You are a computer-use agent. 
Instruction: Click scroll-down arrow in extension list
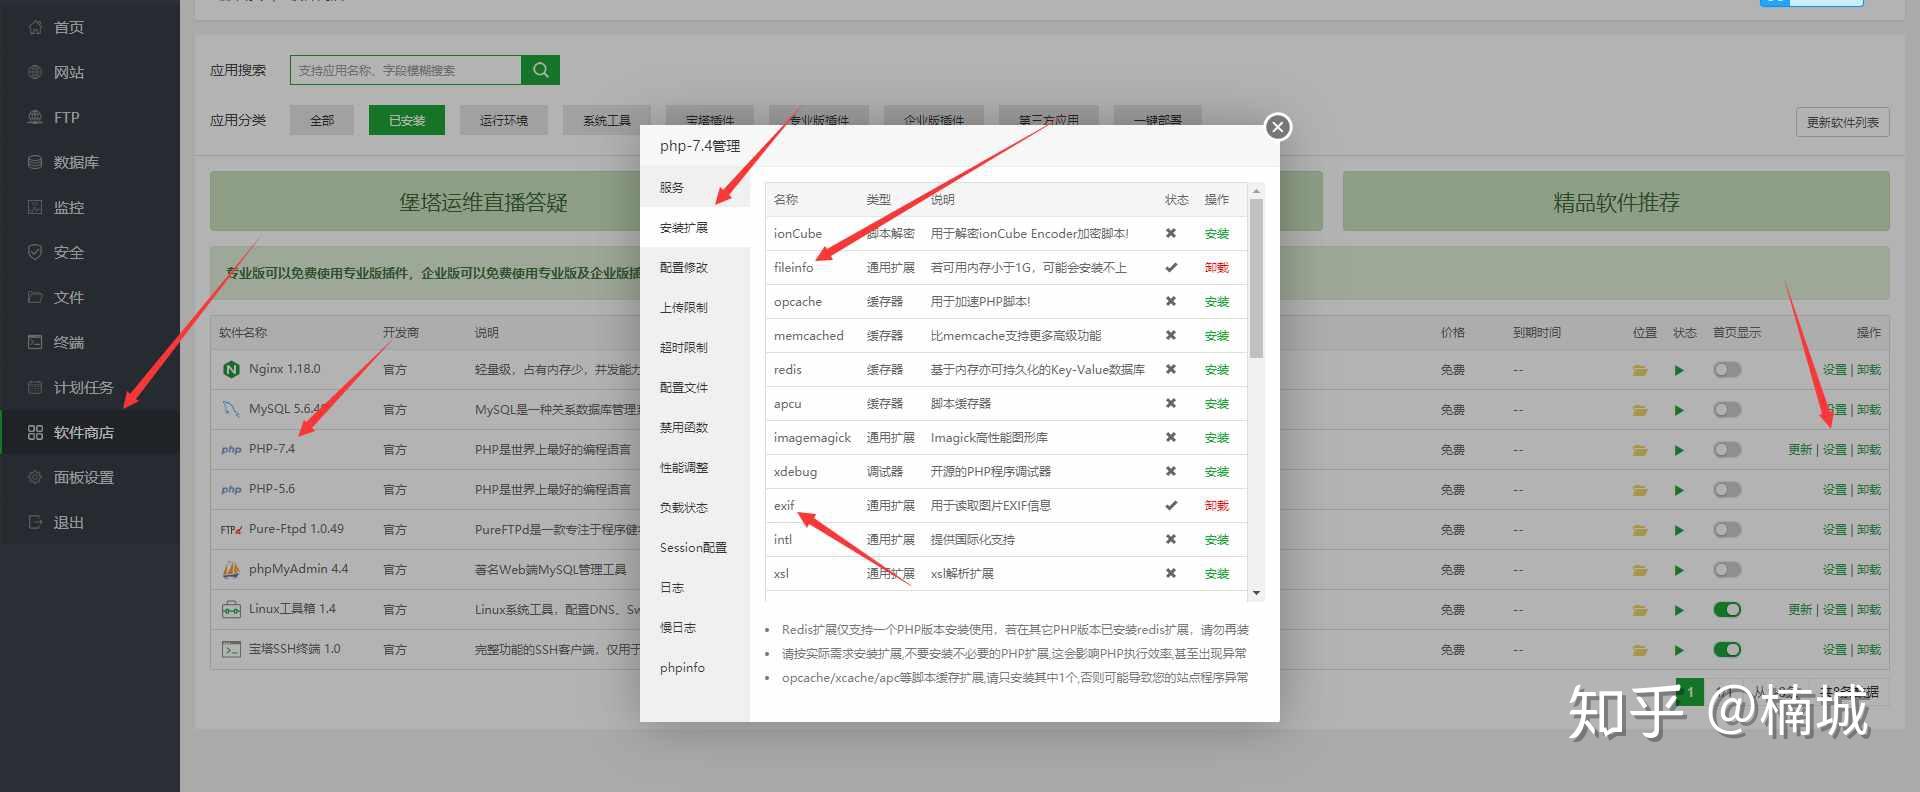pyautogui.click(x=1257, y=593)
